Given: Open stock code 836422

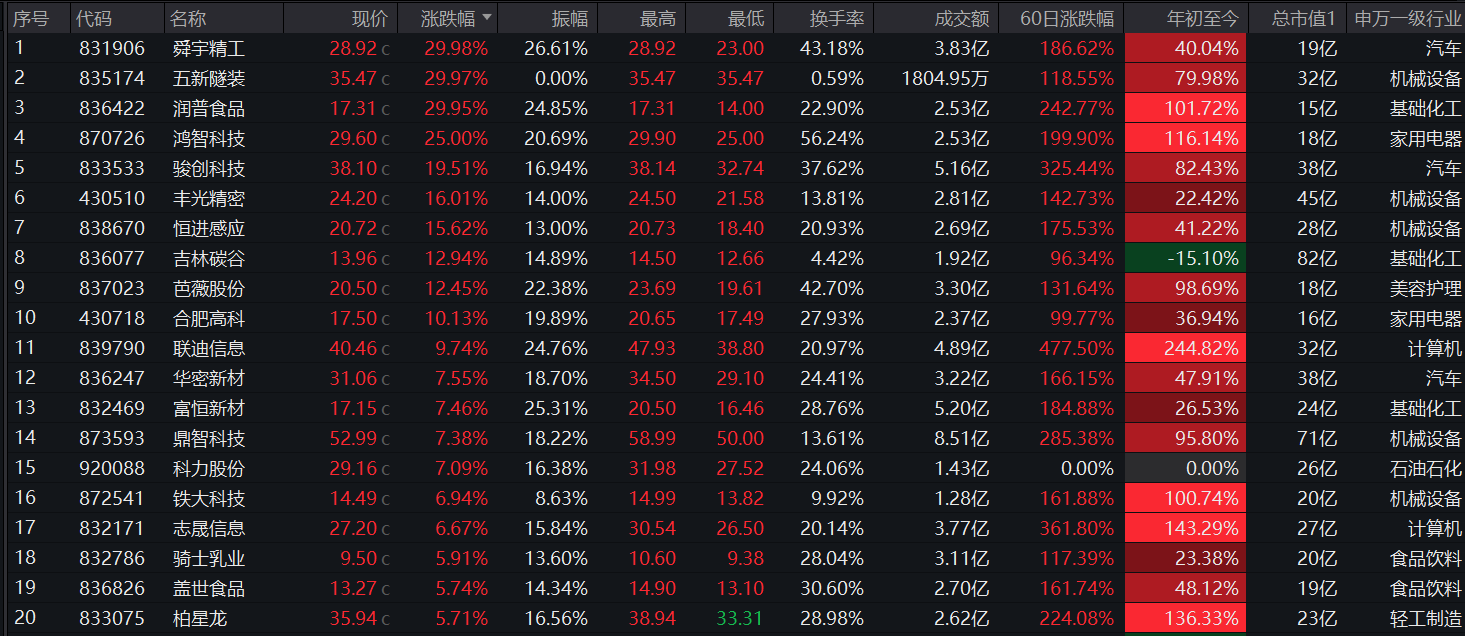Looking at the screenshot, I should [x=111, y=109].
